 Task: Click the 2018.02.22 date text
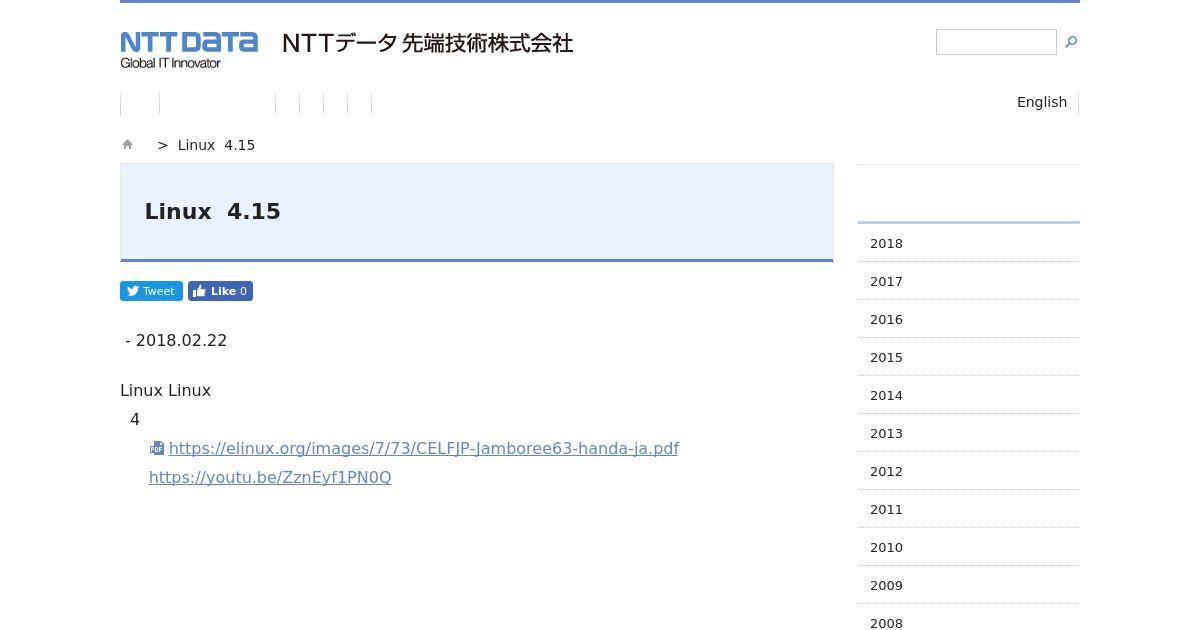point(181,340)
